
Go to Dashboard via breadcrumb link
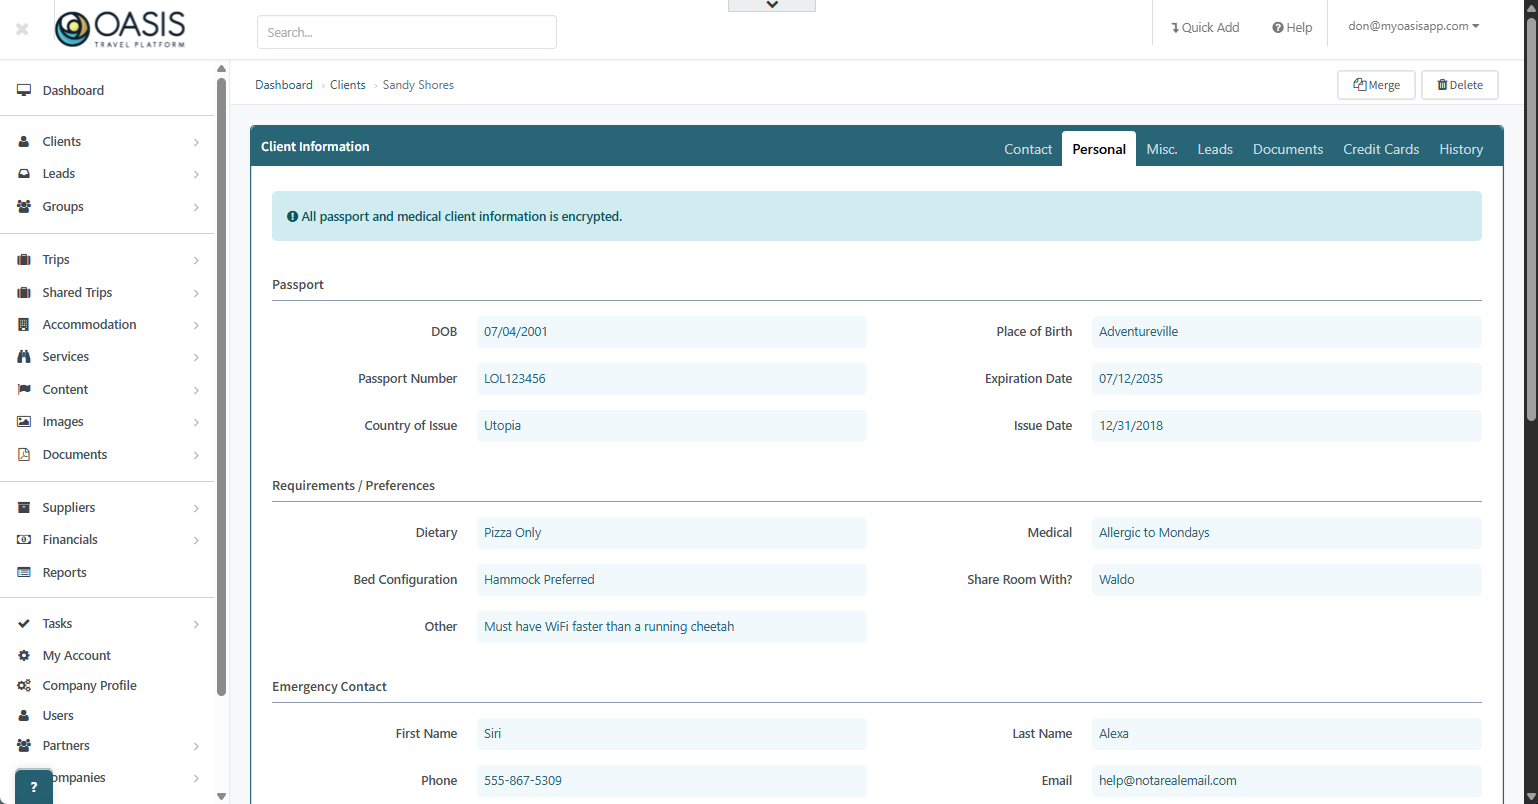pyautogui.click(x=284, y=85)
